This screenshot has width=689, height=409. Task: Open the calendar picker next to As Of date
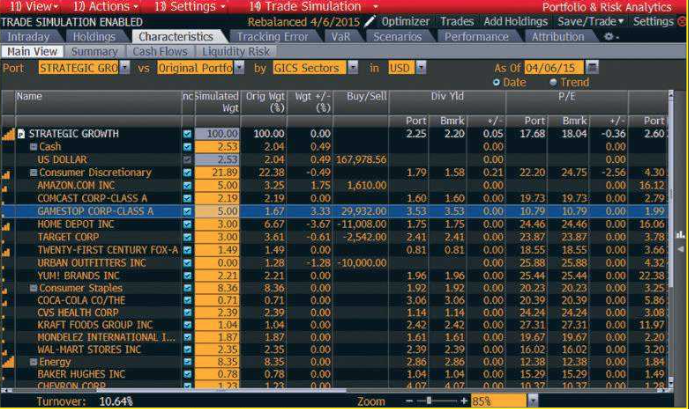click(x=592, y=67)
